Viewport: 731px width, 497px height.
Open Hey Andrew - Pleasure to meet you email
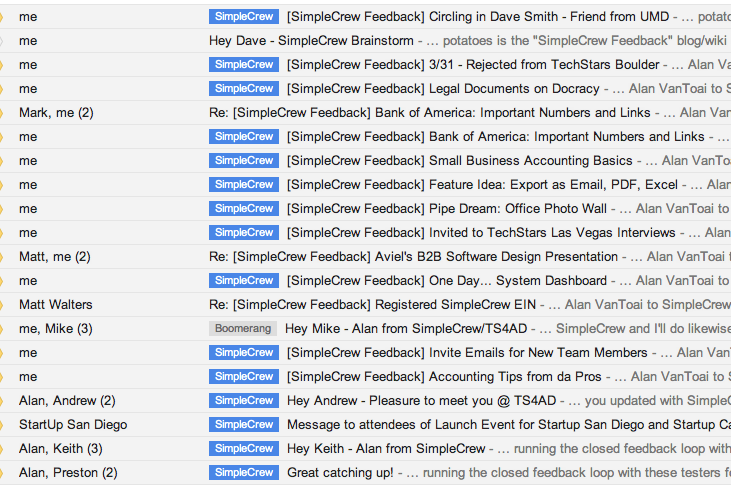click(x=421, y=400)
